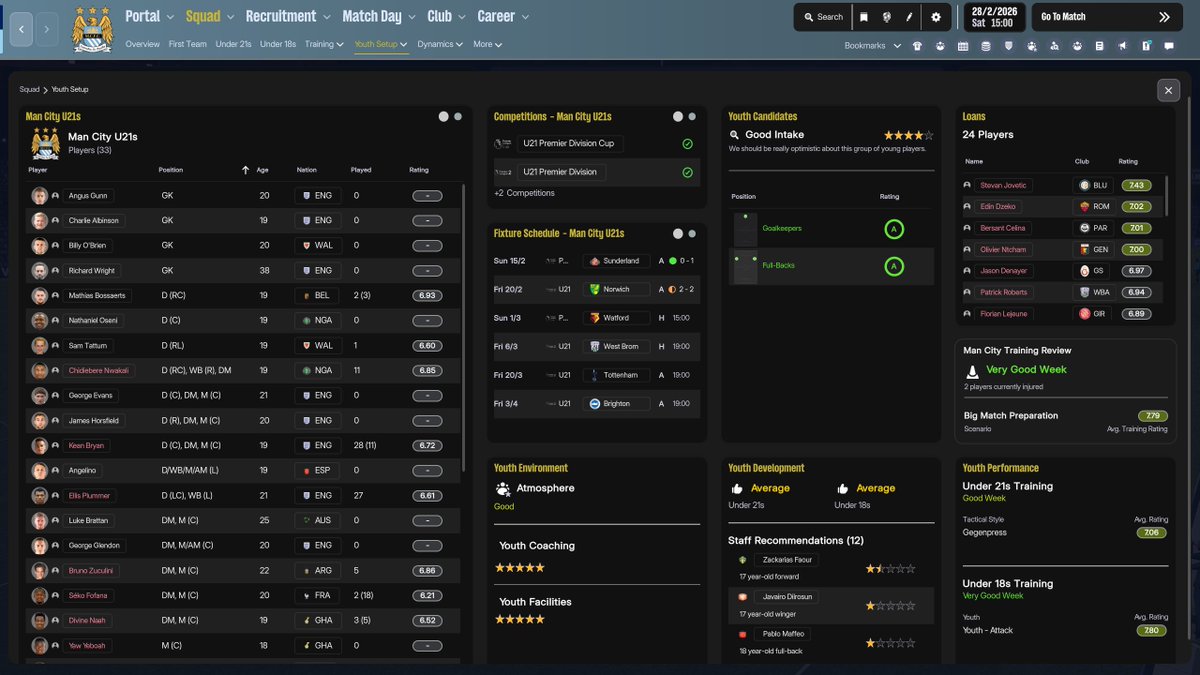Select second page dot in Fixture Schedule panel
The height and width of the screenshot is (675, 1200).
[692, 234]
